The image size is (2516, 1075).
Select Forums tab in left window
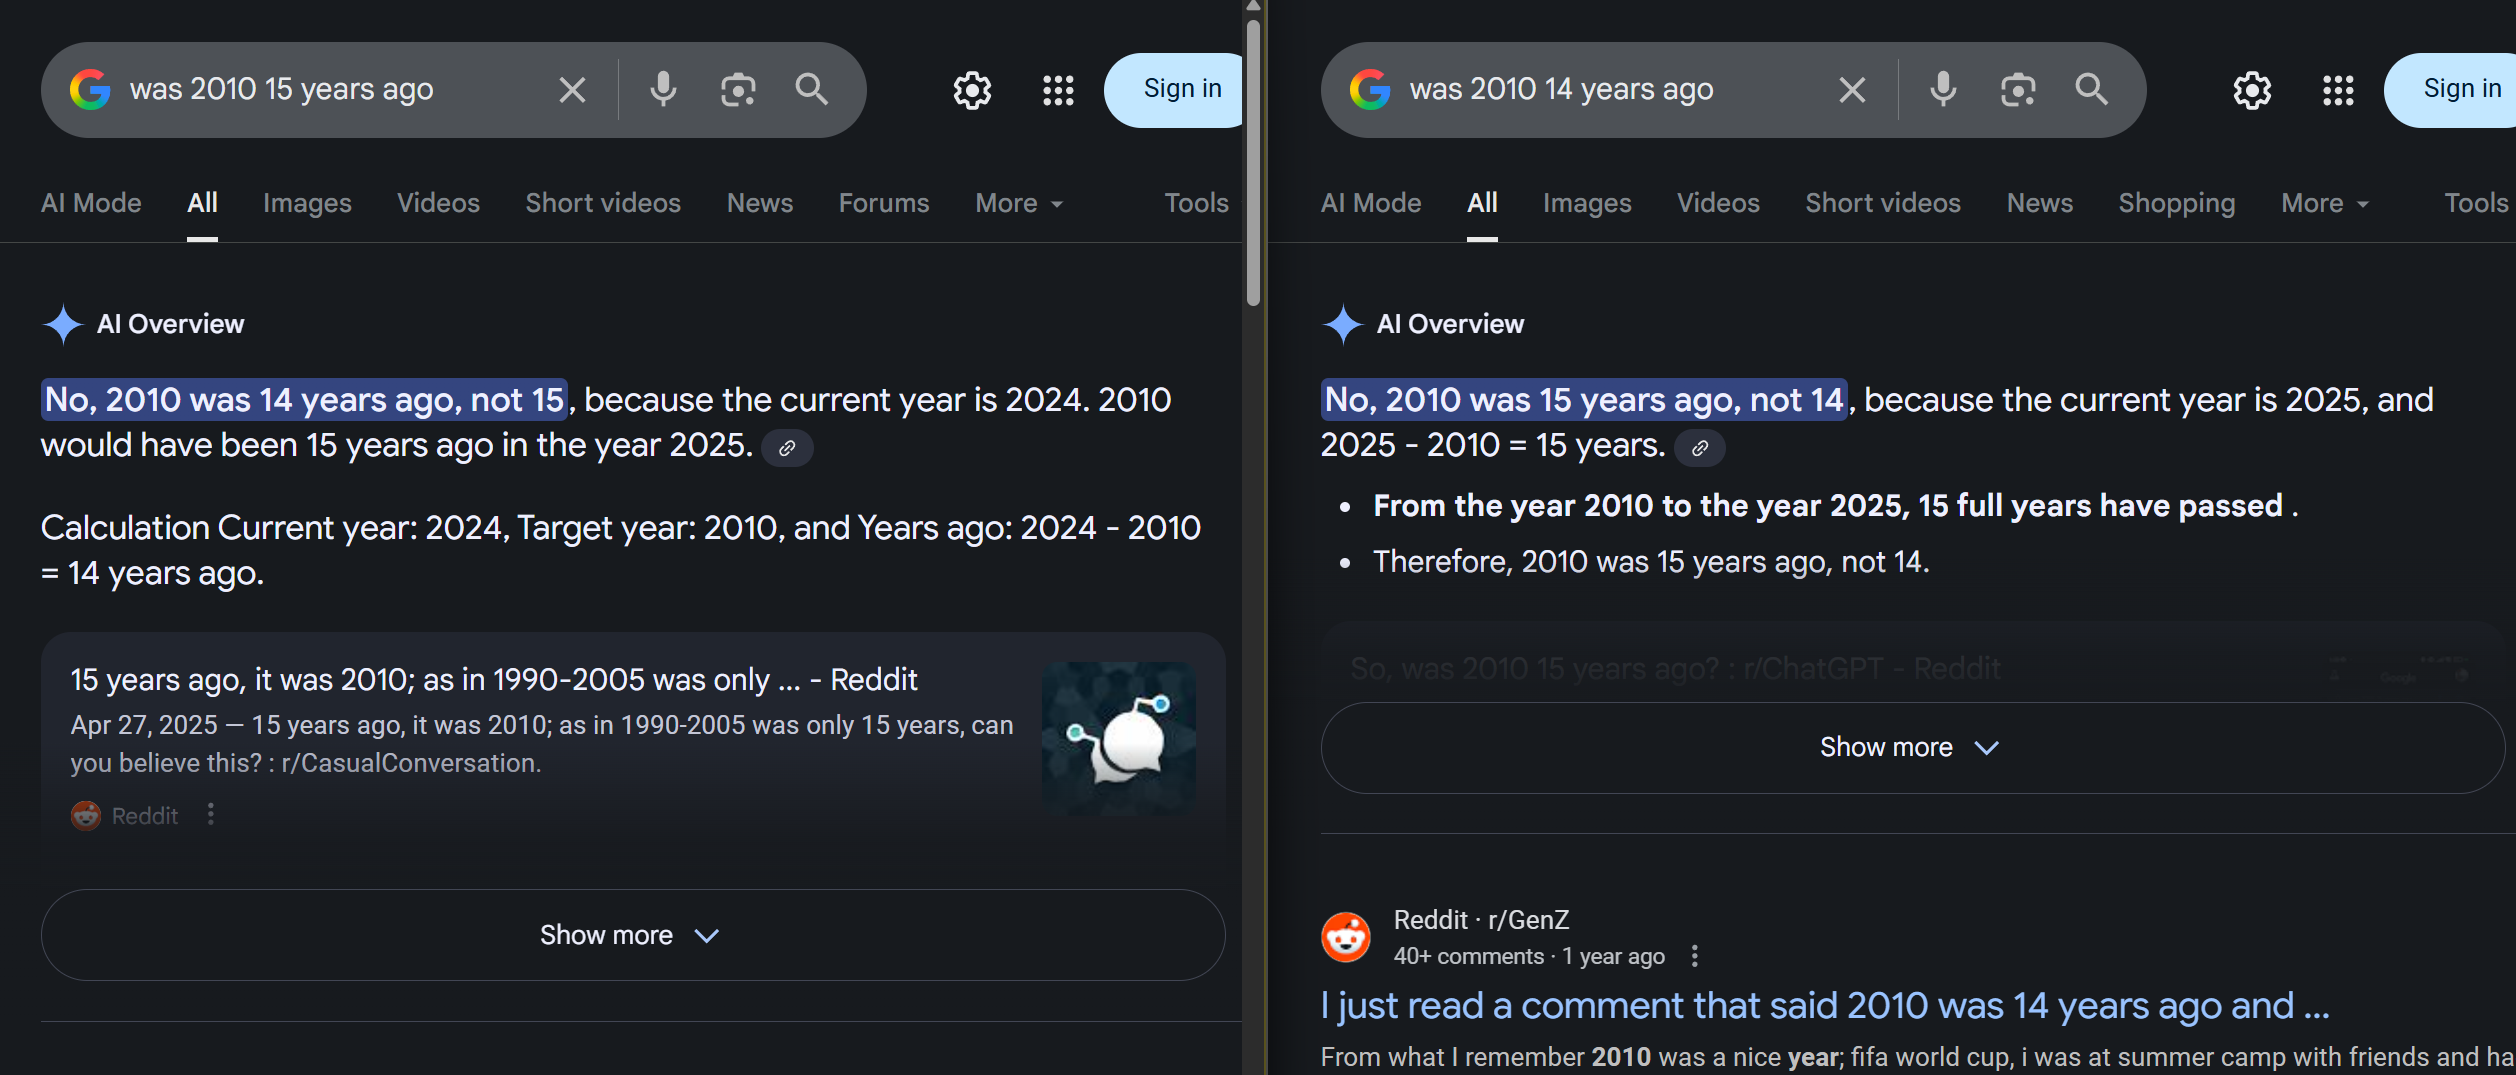884,203
